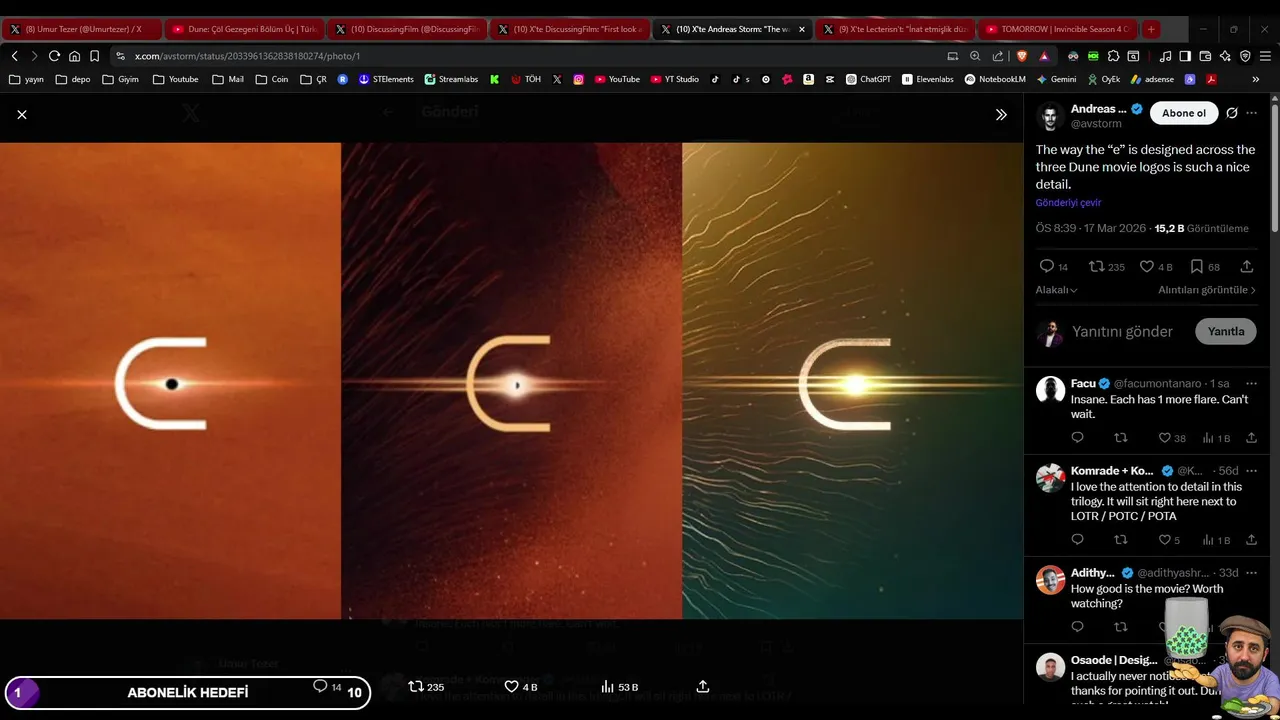Reply to Adithya's comment icon
1280x720 pixels.
(x=1077, y=627)
